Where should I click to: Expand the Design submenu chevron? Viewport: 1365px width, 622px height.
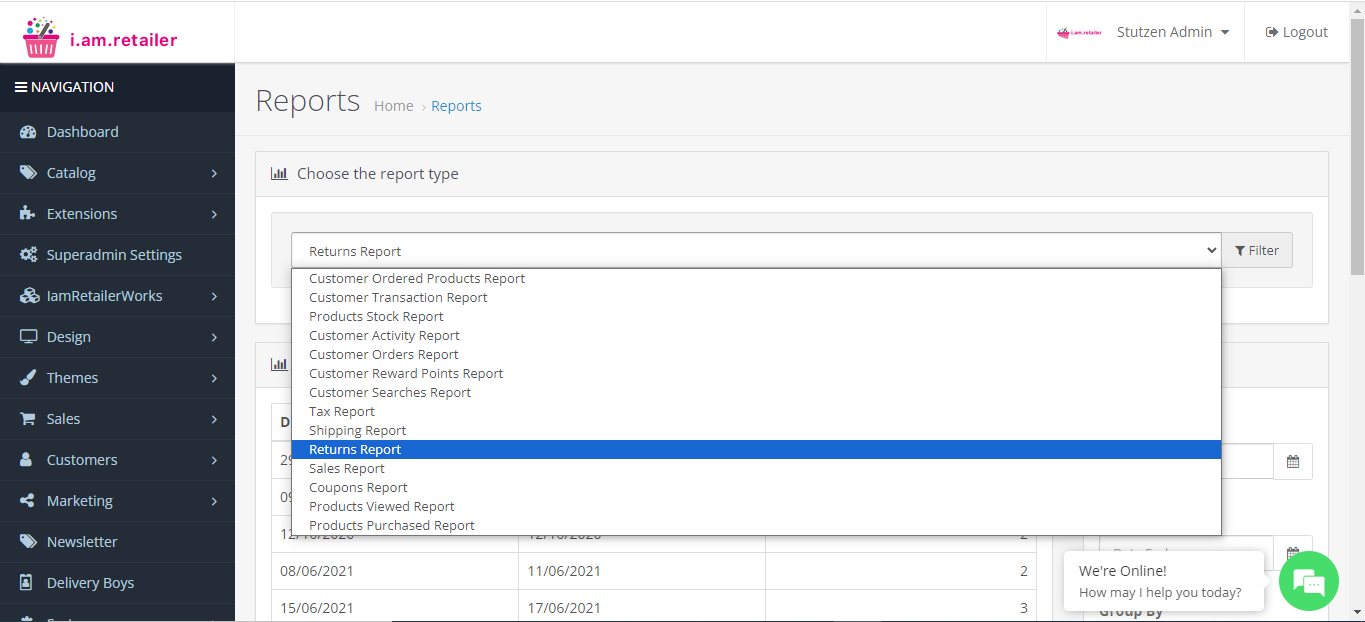214,337
